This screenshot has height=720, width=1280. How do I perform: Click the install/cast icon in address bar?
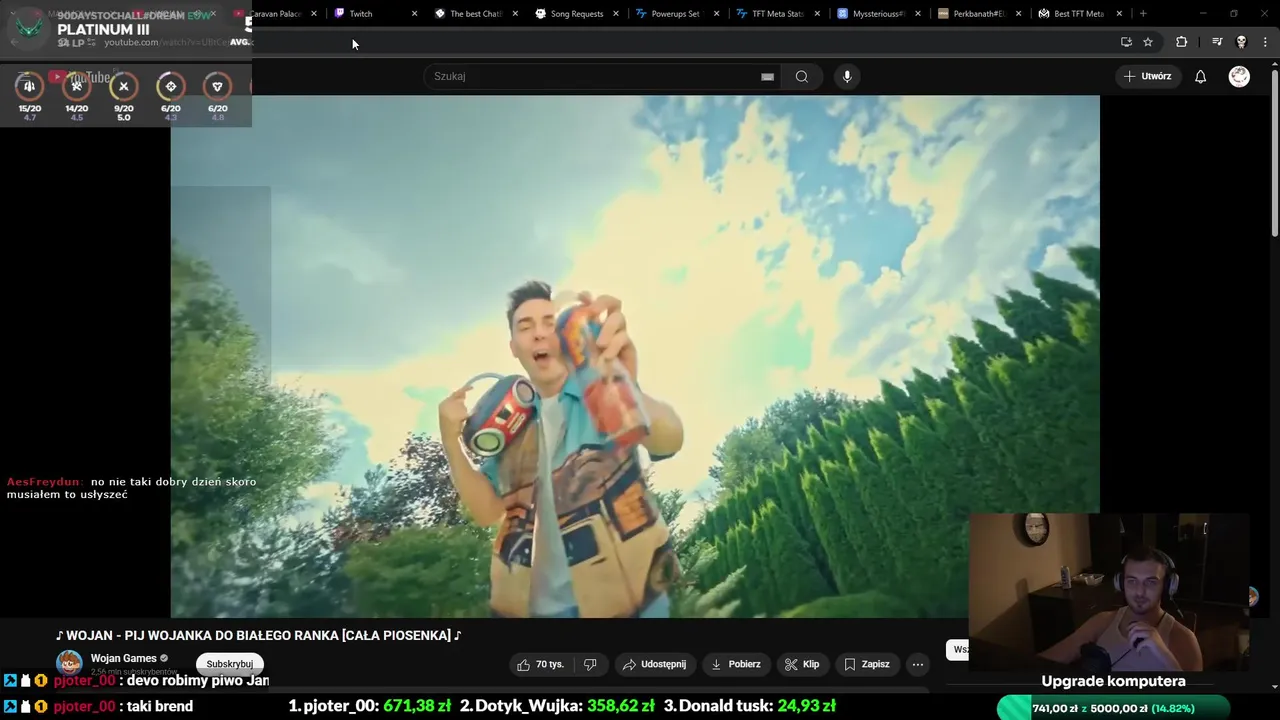click(x=1126, y=42)
